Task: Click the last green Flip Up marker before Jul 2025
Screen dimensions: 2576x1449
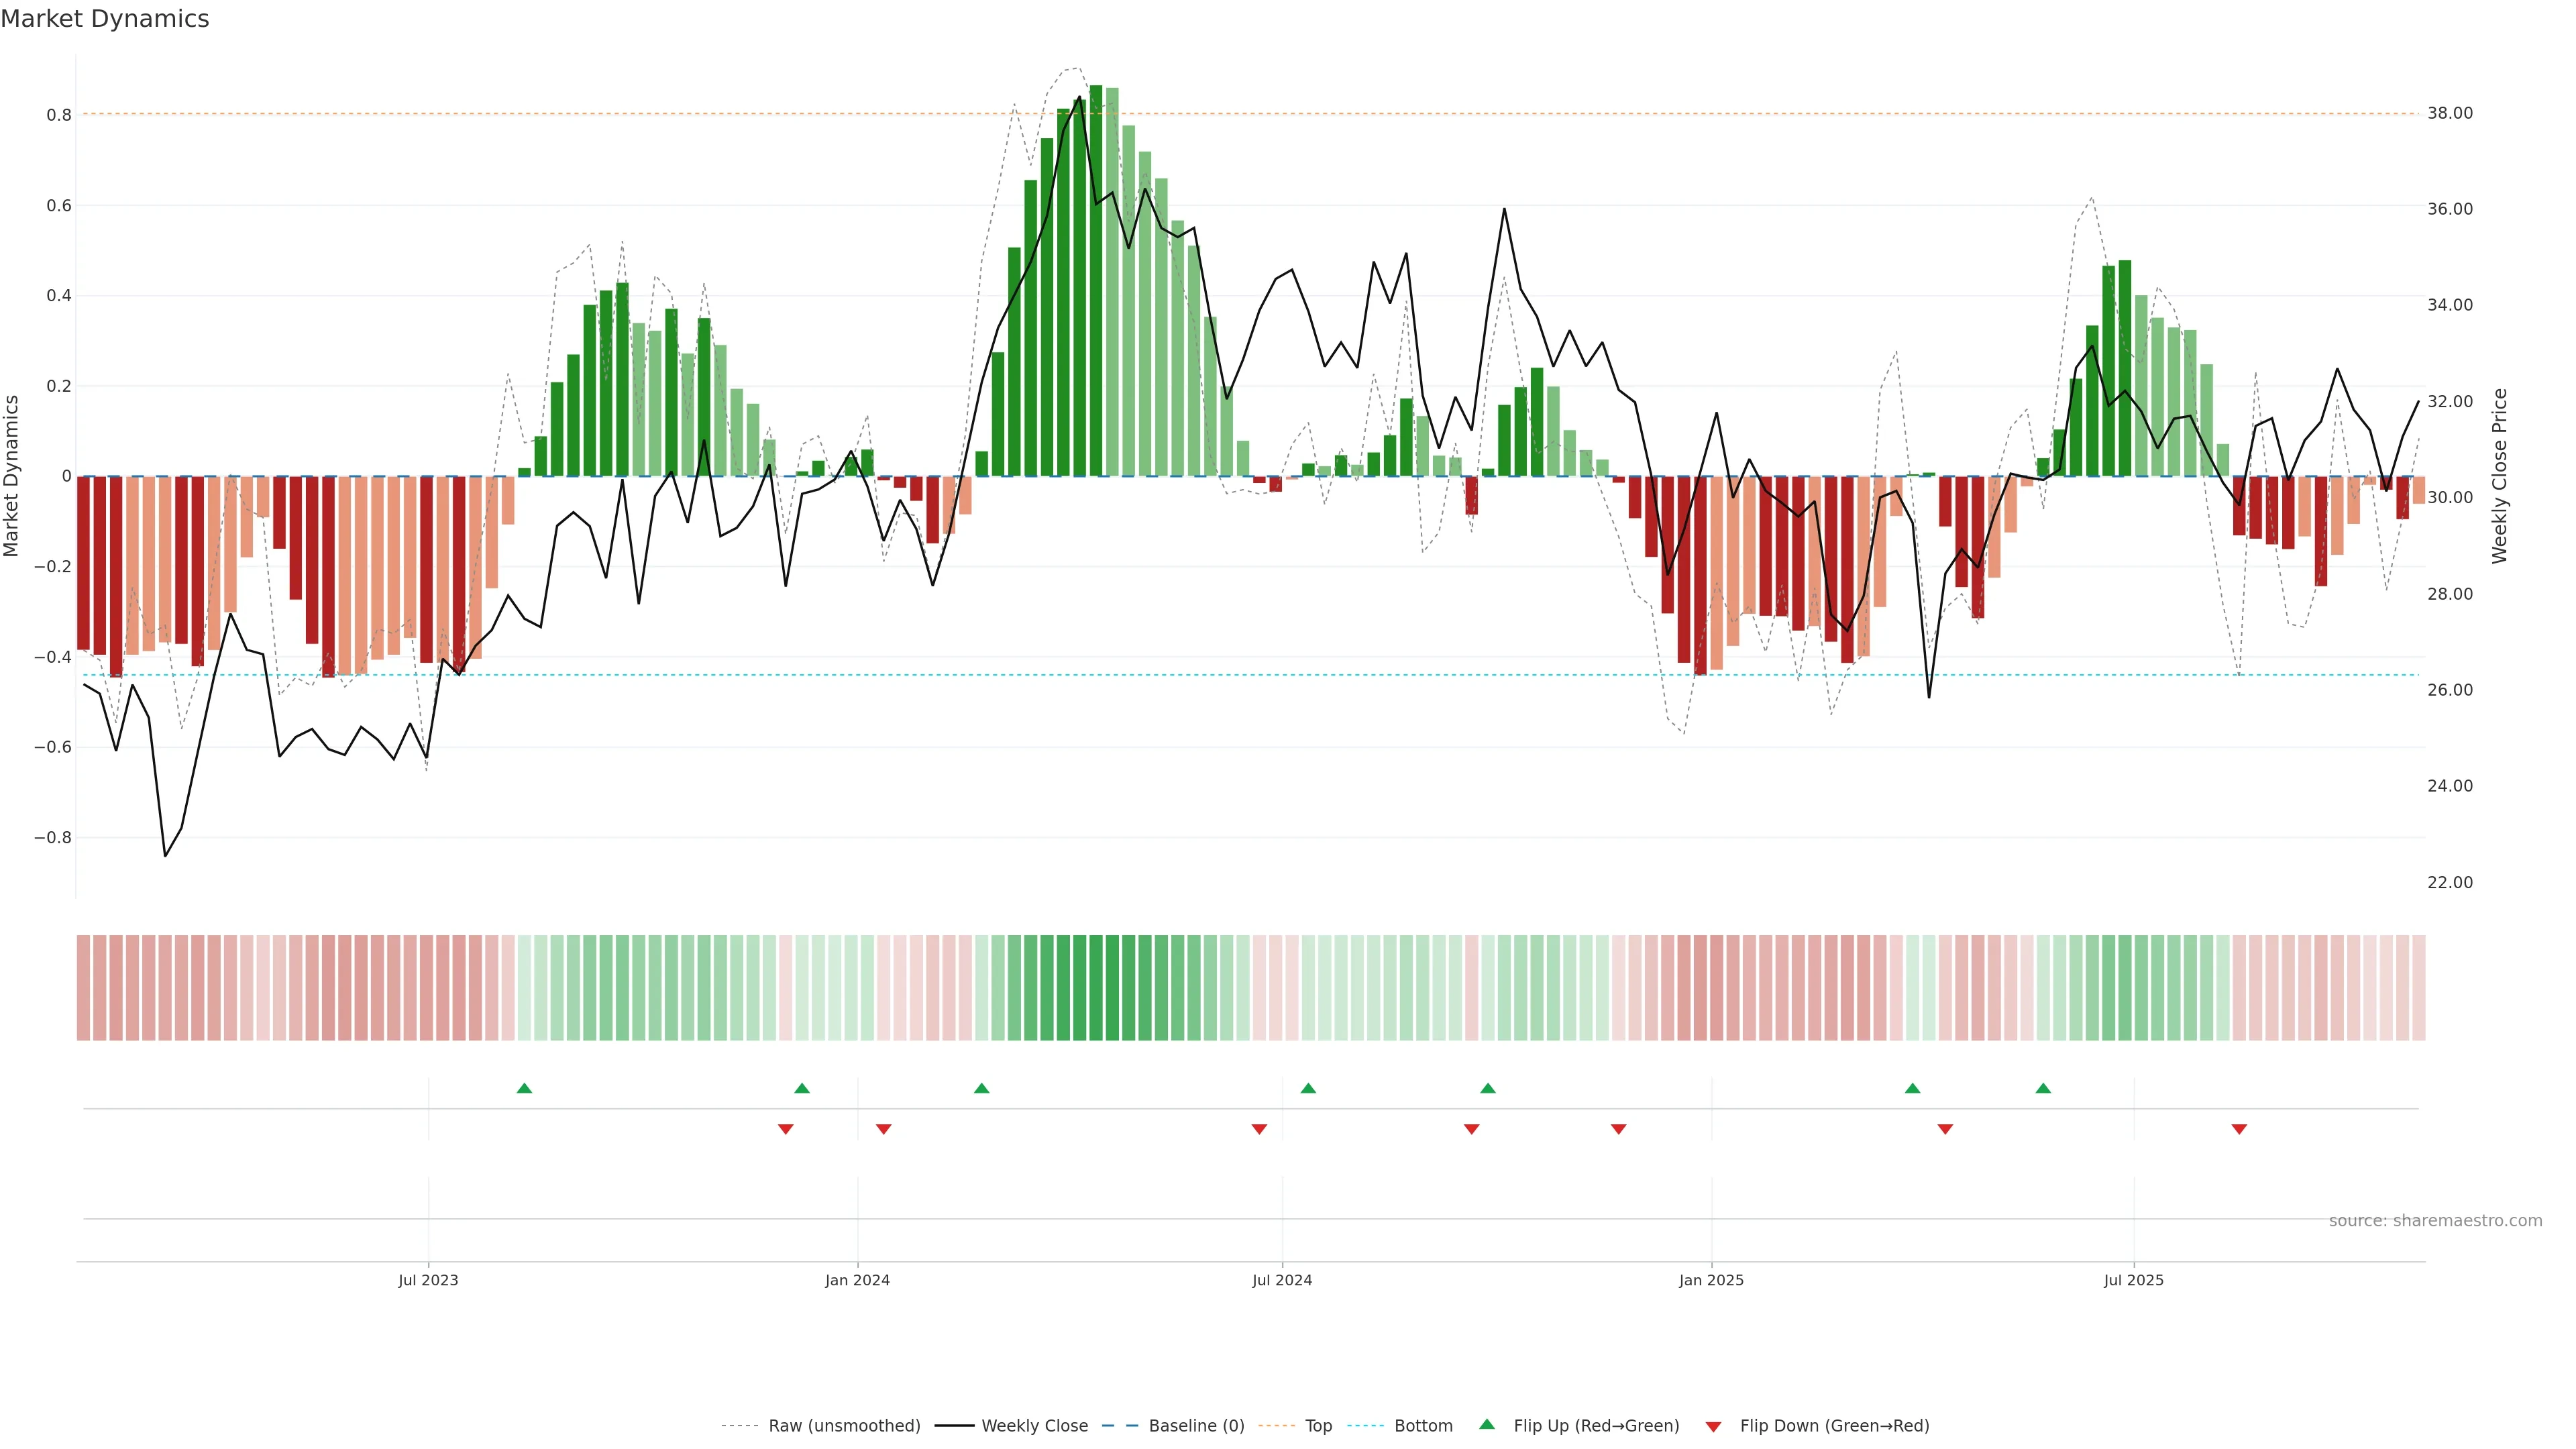Action: tap(2043, 1088)
